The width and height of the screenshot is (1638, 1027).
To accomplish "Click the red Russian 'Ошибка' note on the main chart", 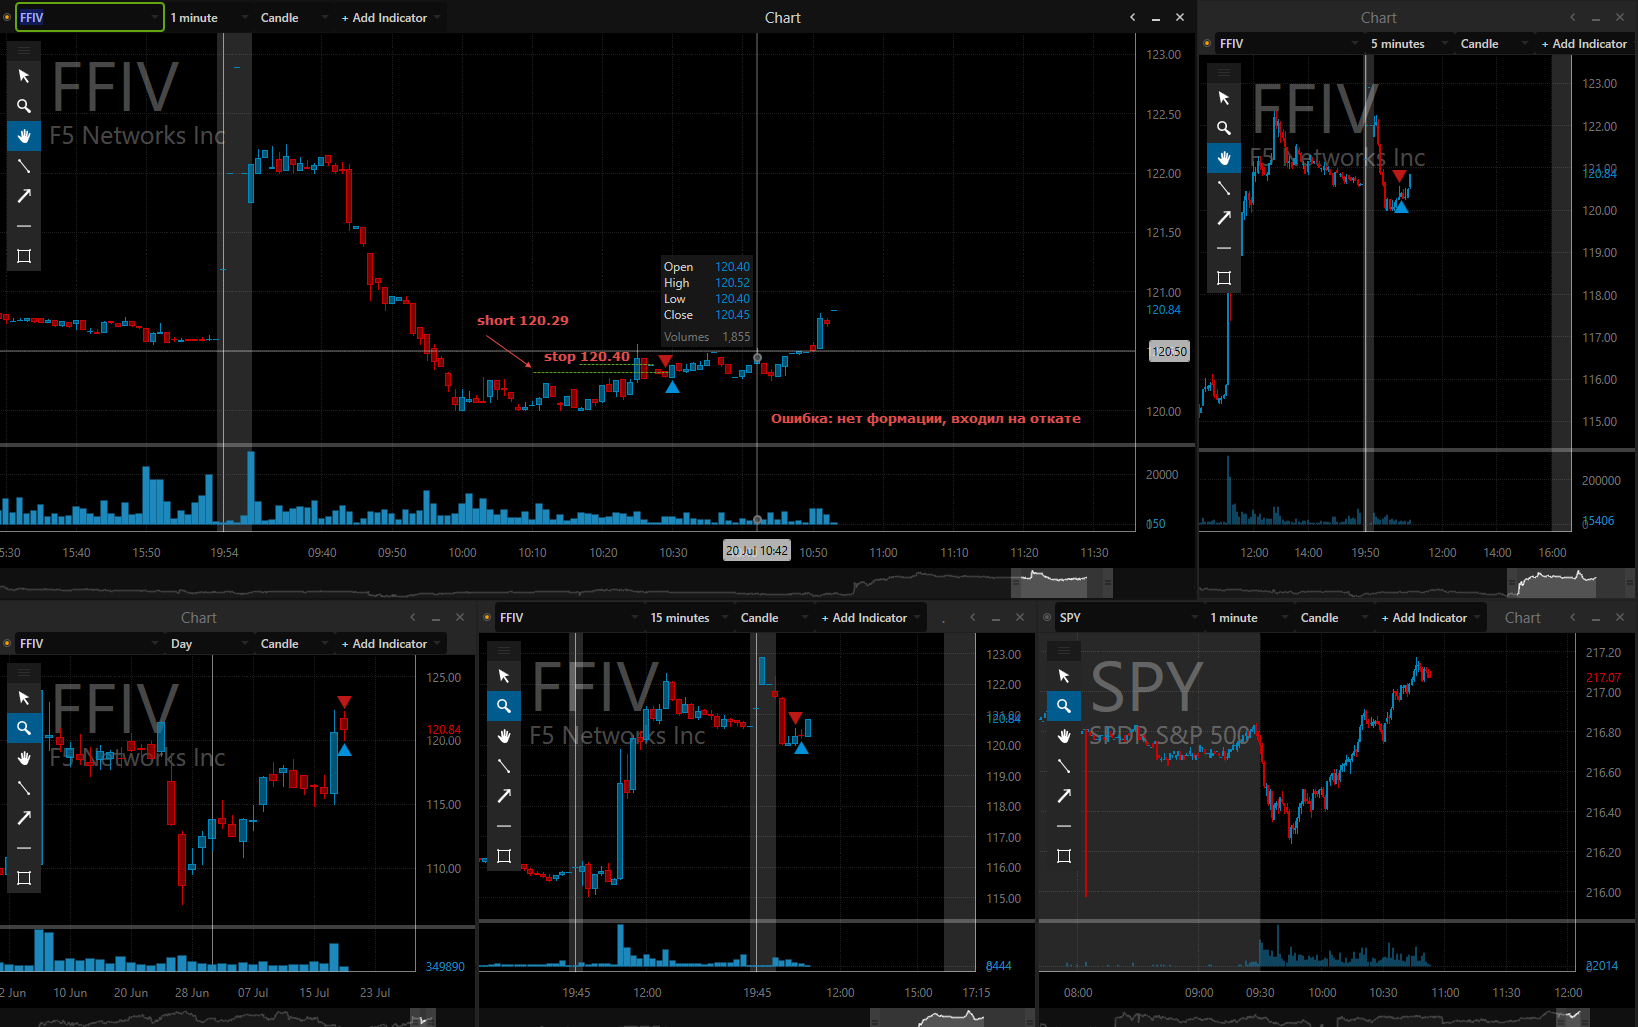I will (x=926, y=419).
